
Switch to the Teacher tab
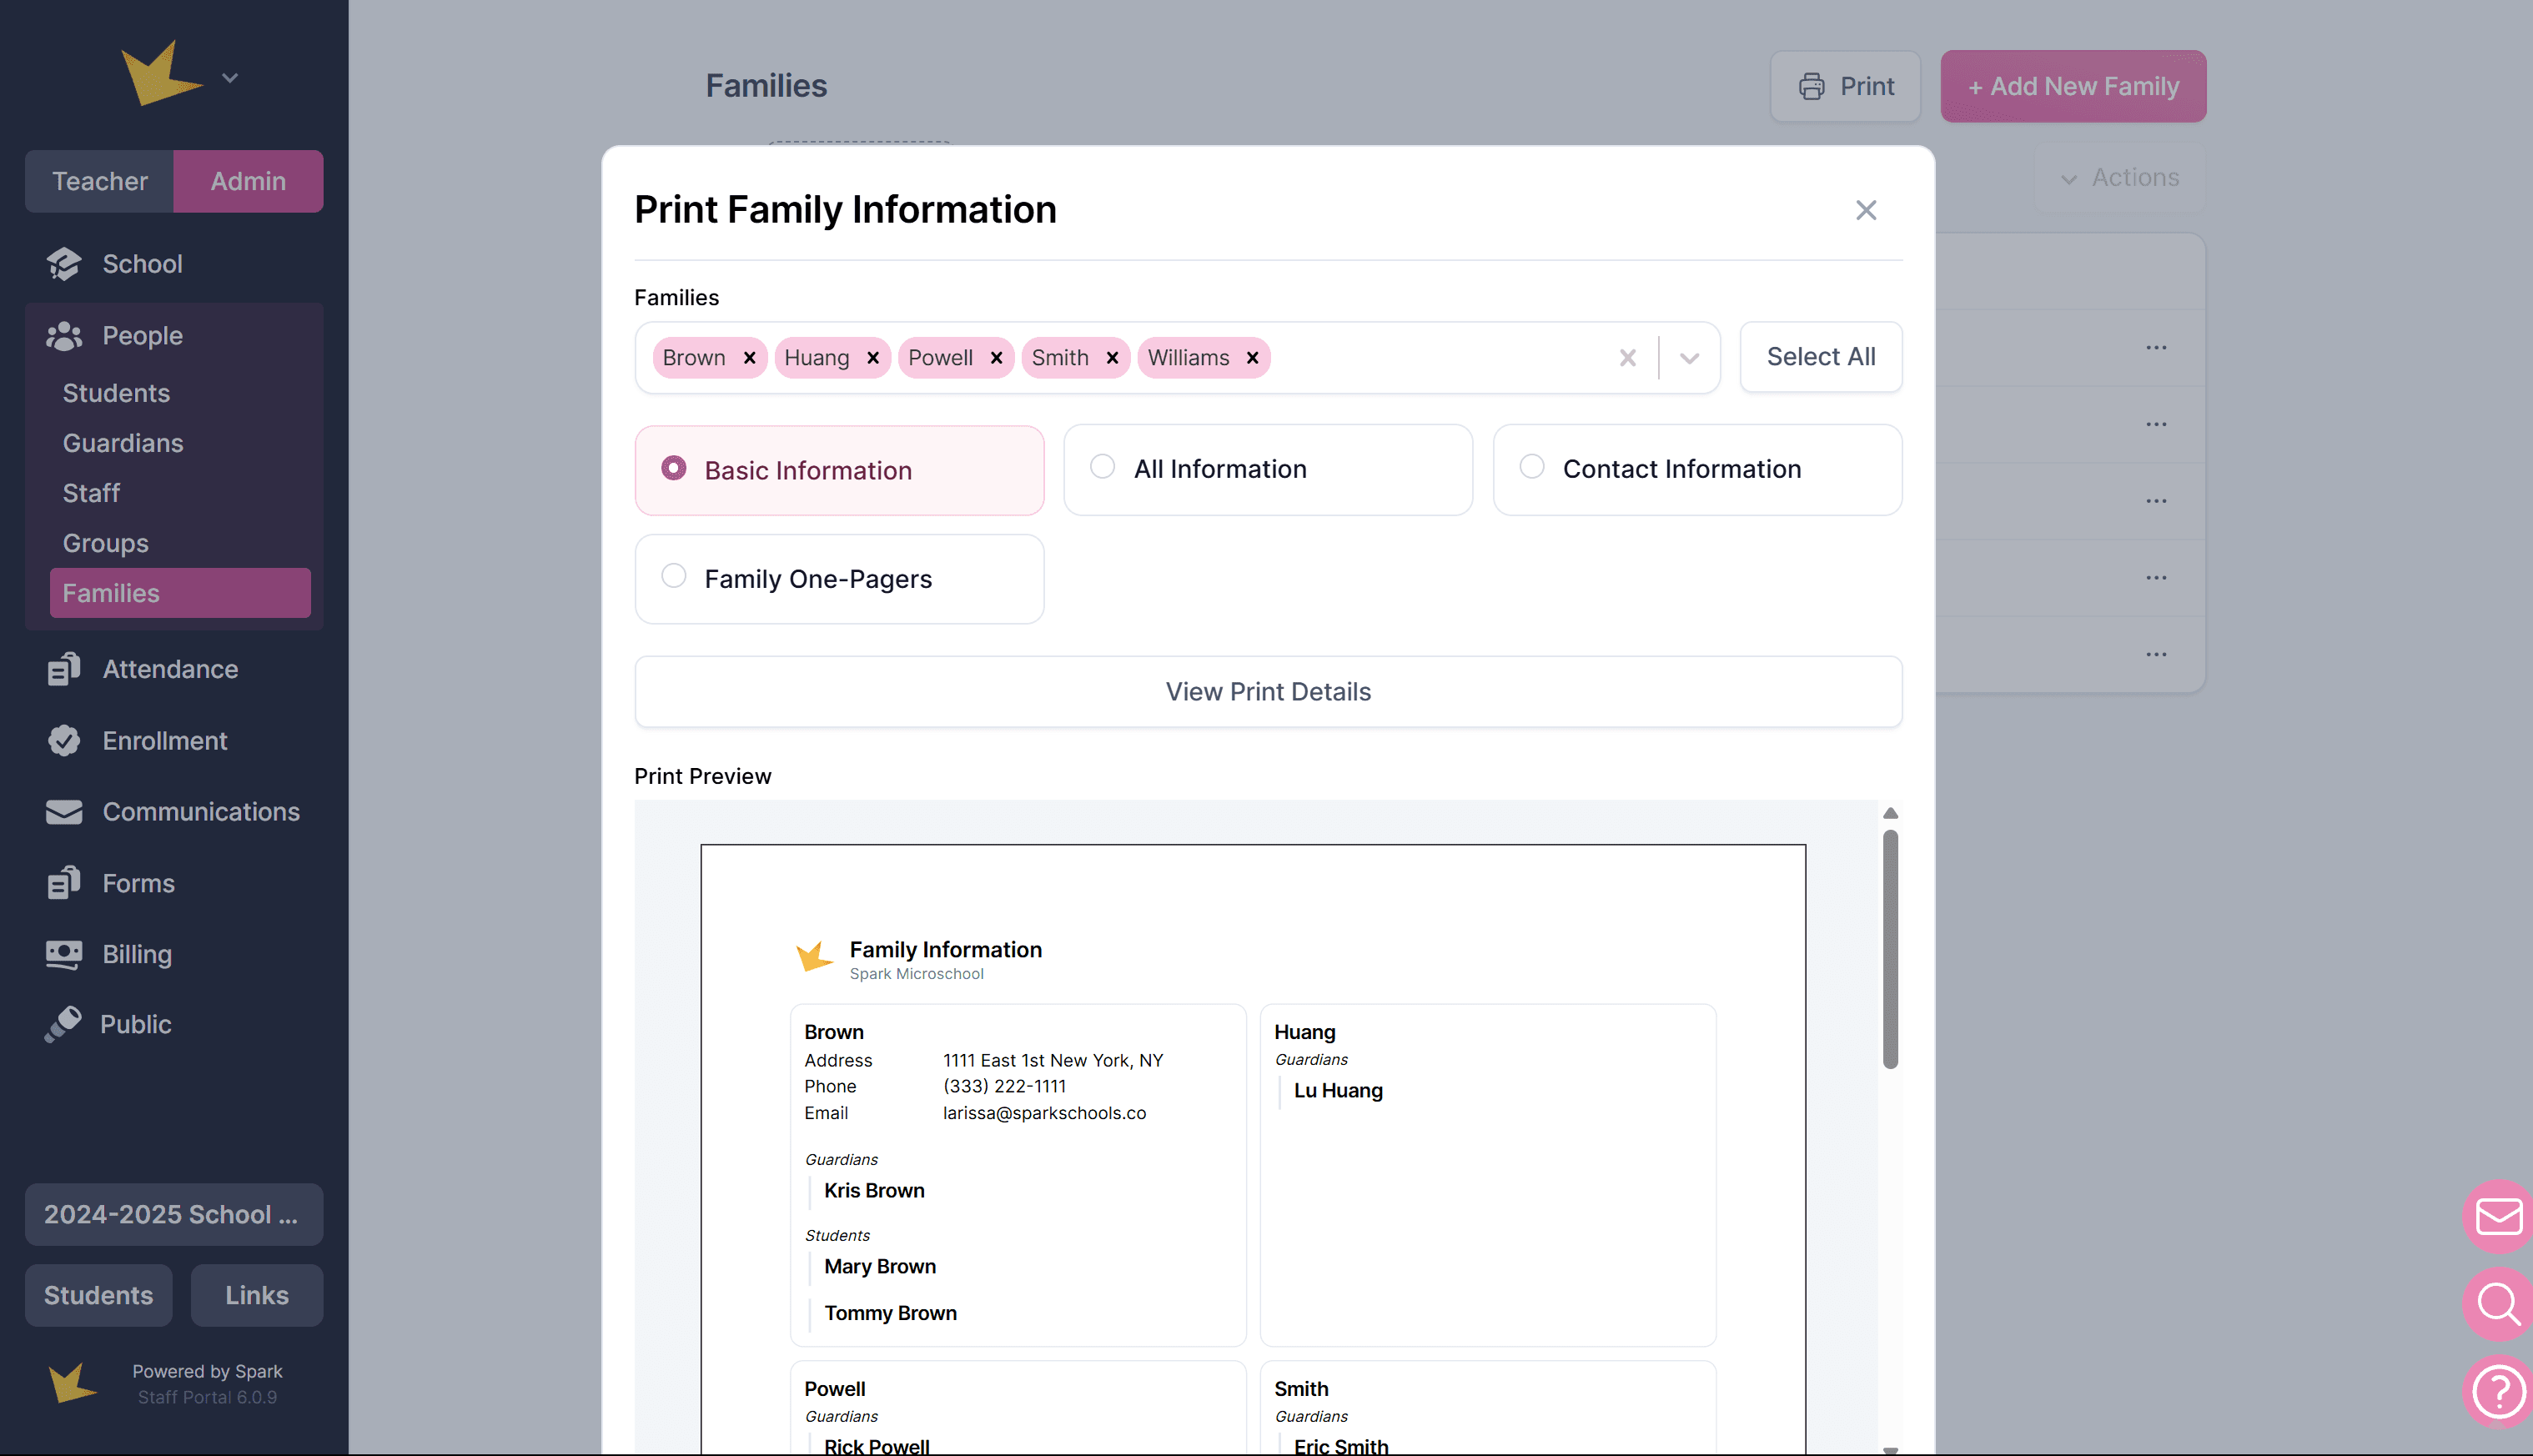point(99,181)
